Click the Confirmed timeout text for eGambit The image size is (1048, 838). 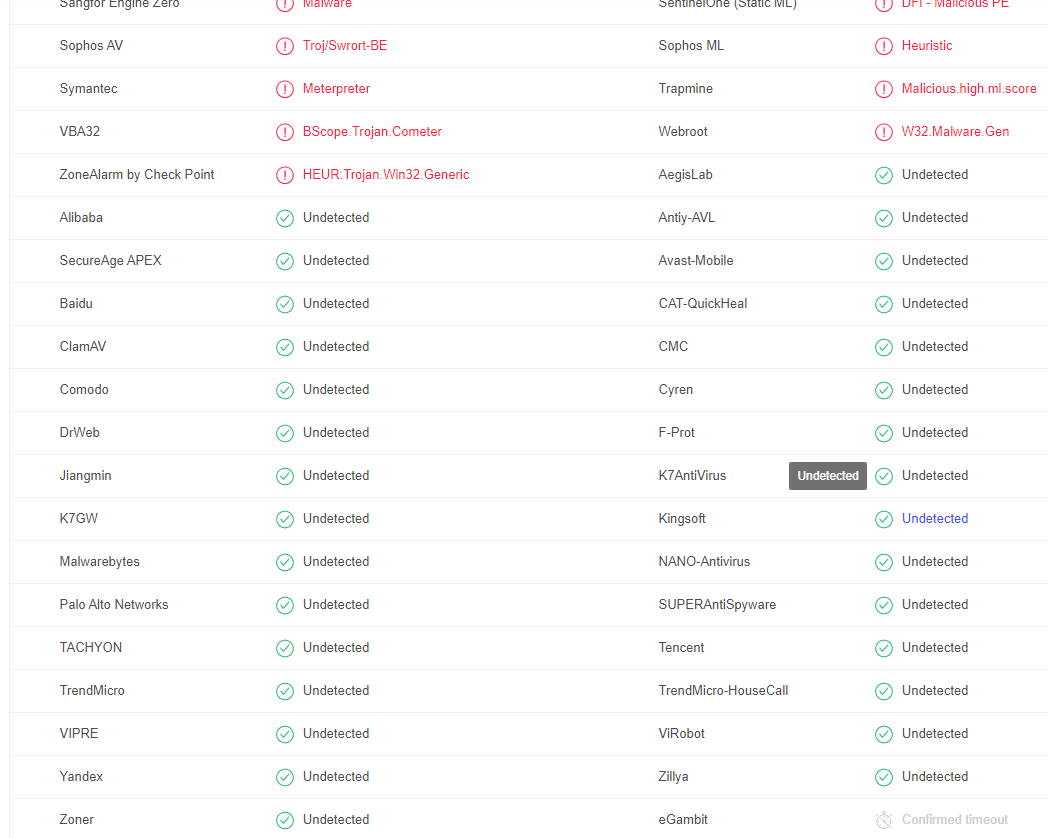click(954, 819)
